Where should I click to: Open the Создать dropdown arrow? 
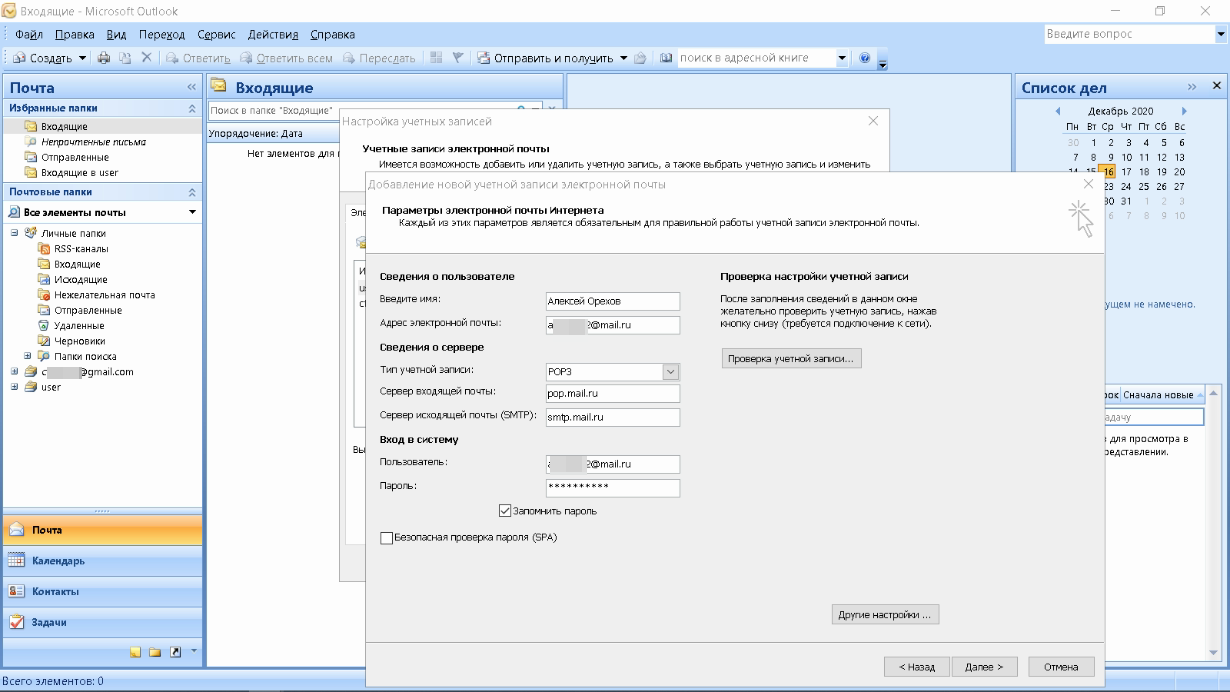click(x=83, y=58)
